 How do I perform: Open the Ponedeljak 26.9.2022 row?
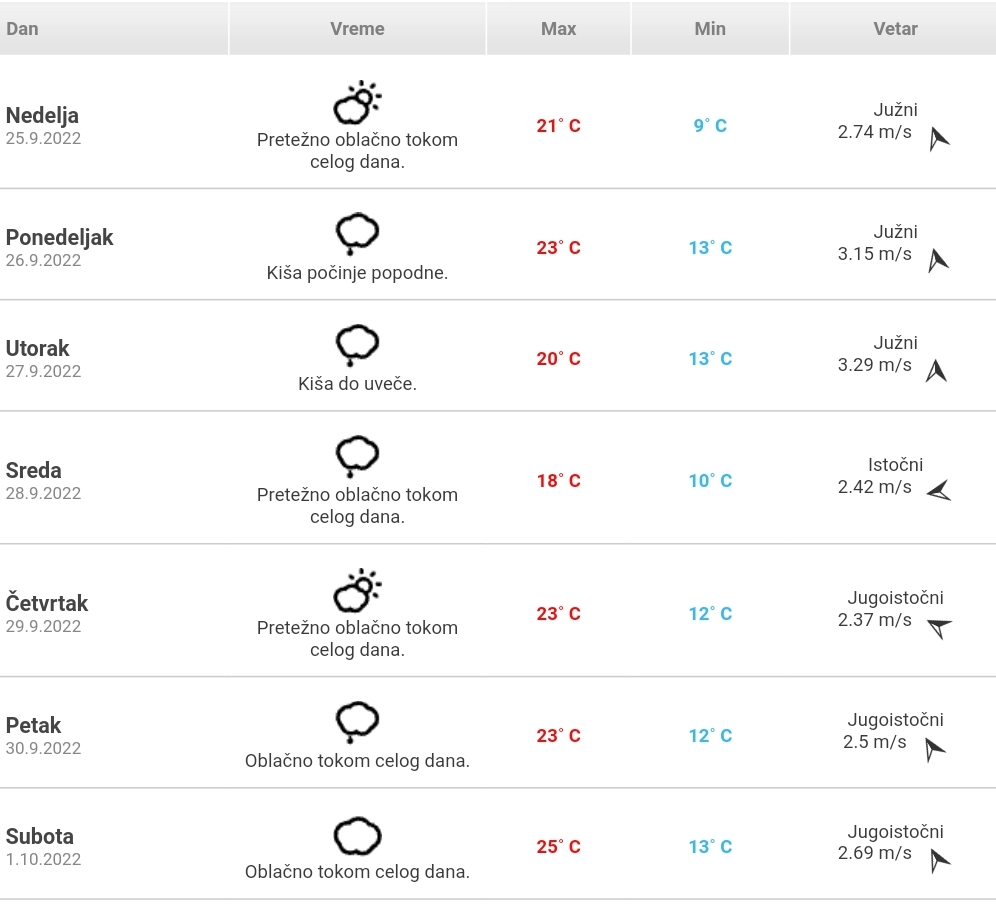tap(498, 245)
